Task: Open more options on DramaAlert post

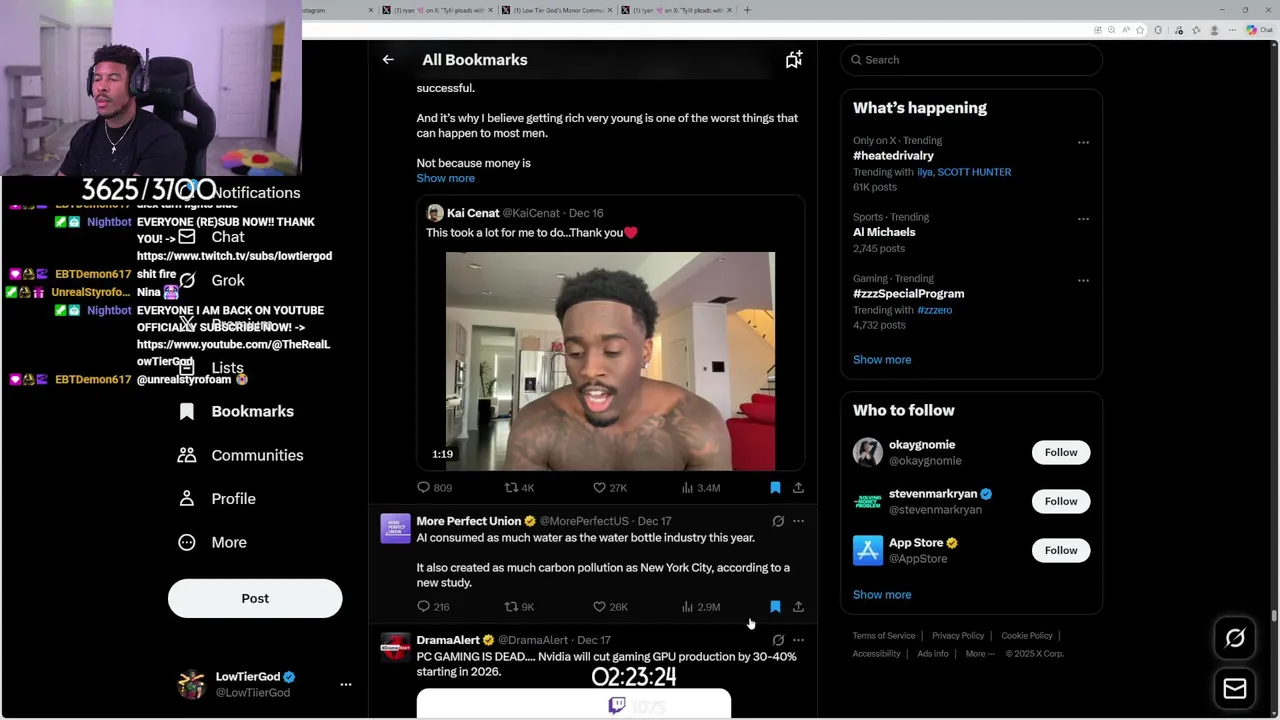Action: click(798, 640)
